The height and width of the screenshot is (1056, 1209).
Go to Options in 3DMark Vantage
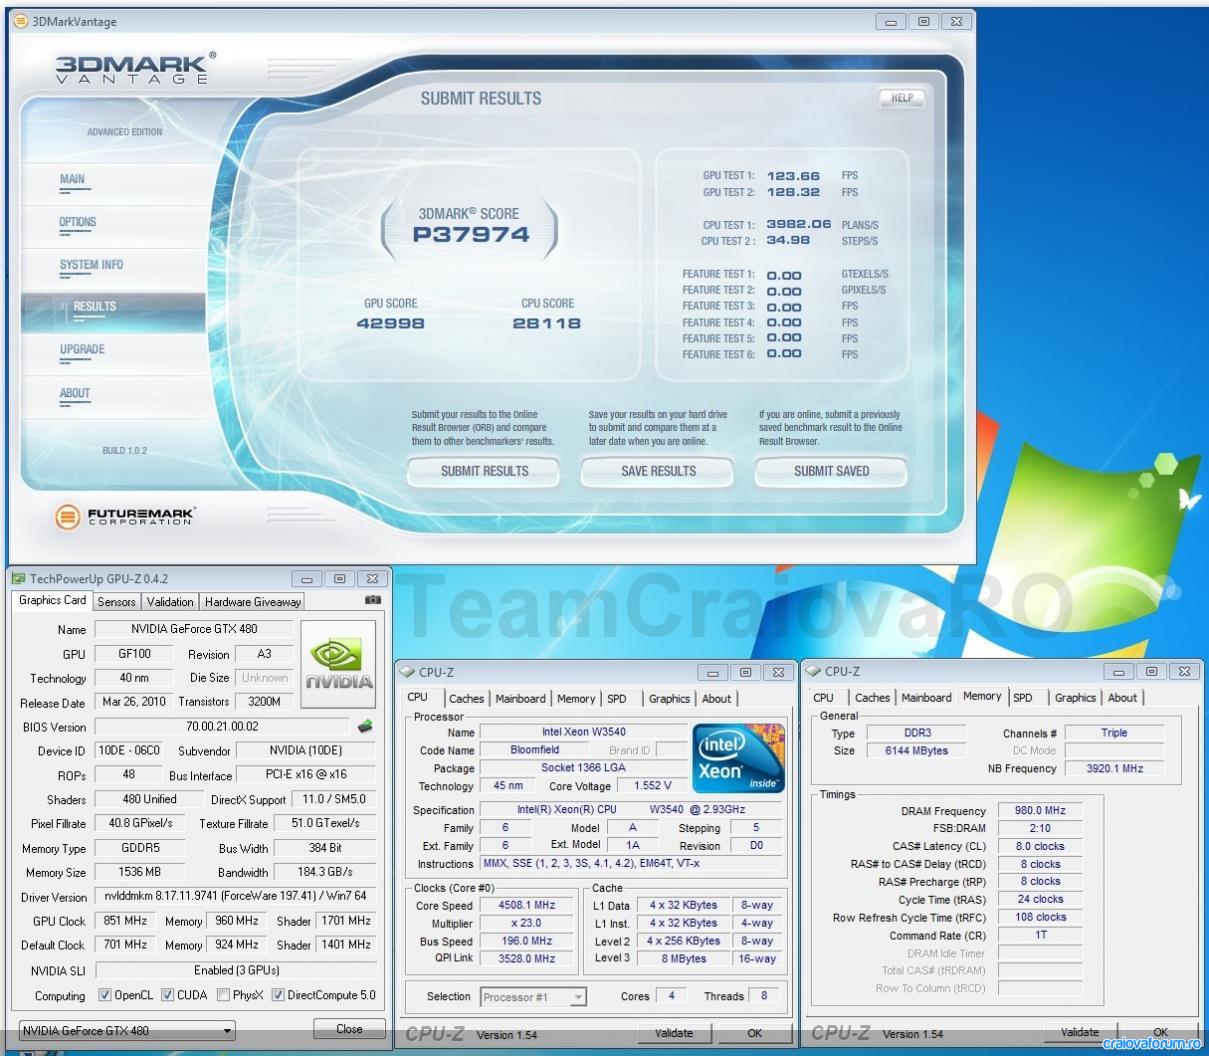77,222
